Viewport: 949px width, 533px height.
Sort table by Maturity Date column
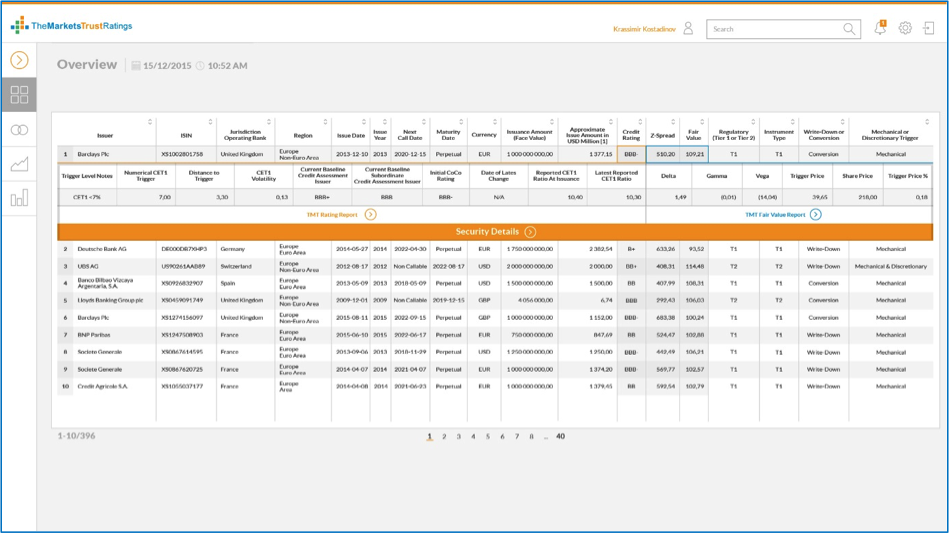tap(461, 122)
